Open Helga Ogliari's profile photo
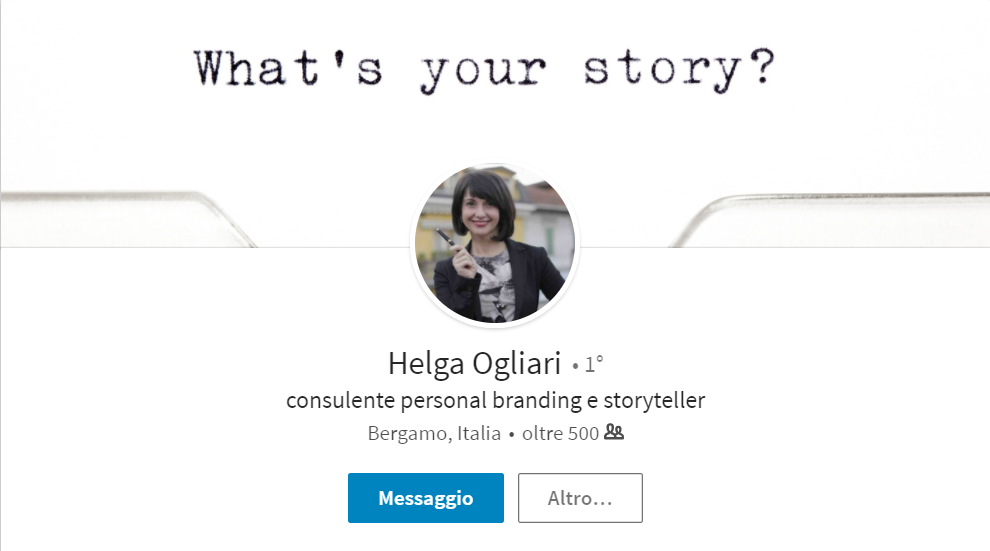This screenshot has width=990, height=551. pyautogui.click(x=495, y=243)
